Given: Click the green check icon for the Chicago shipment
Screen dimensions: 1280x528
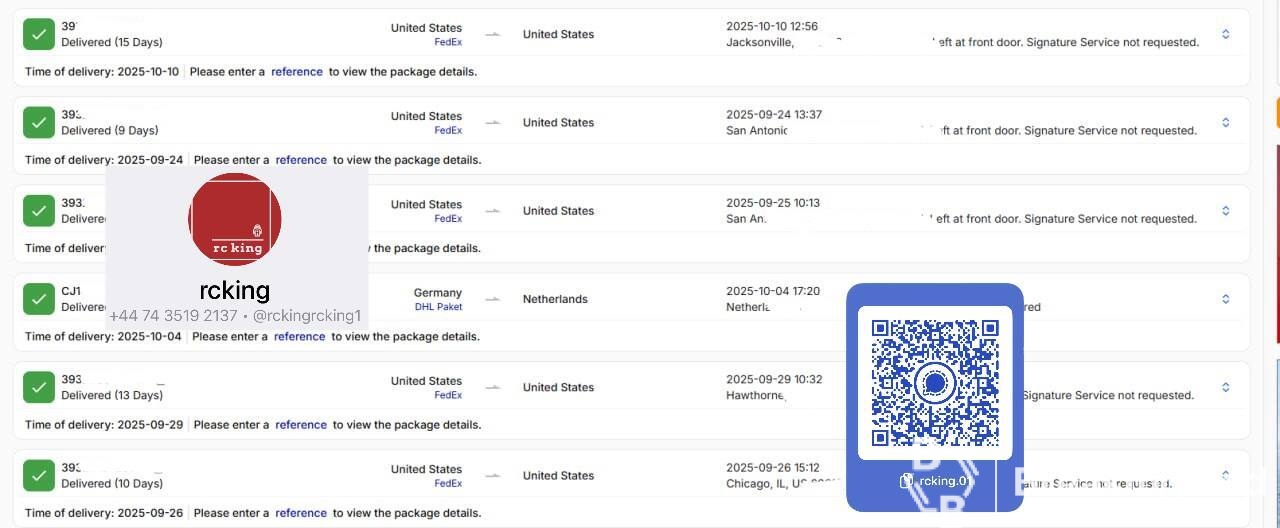Looking at the screenshot, I should point(39,475).
